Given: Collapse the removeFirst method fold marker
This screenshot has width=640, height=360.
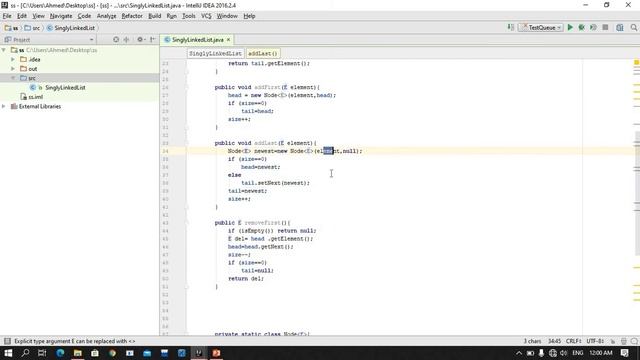Looking at the screenshot, I should coord(187,222).
